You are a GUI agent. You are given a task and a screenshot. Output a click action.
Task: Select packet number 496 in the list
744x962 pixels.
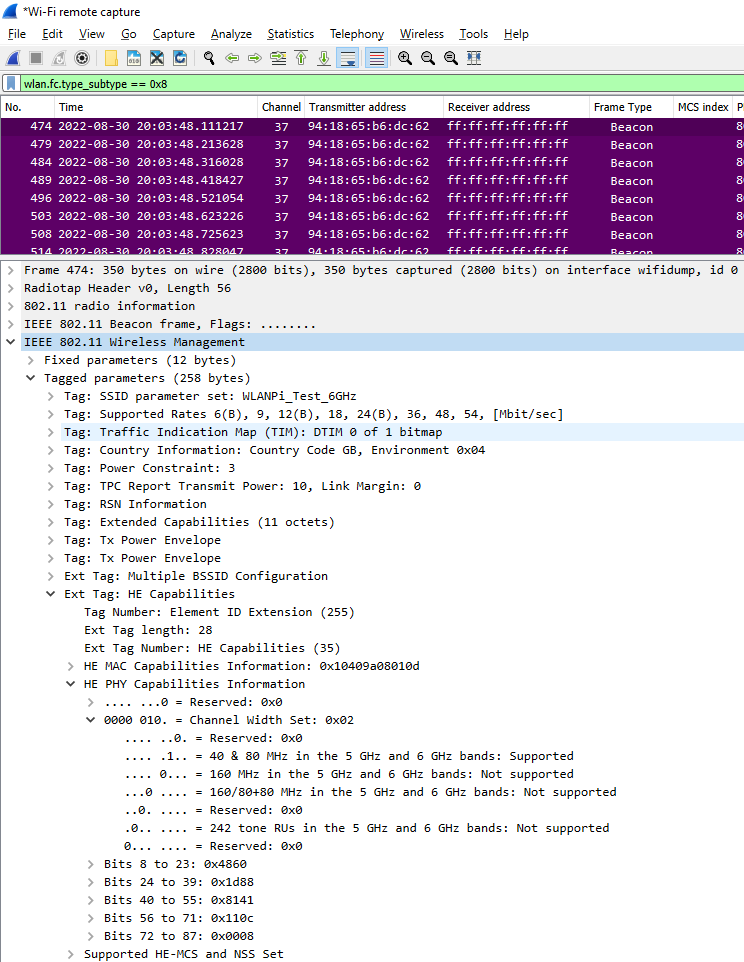[x=300, y=199]
